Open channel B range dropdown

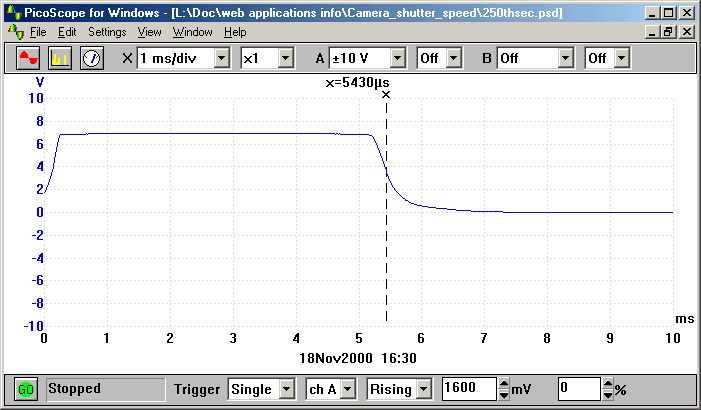coord(565,59)
